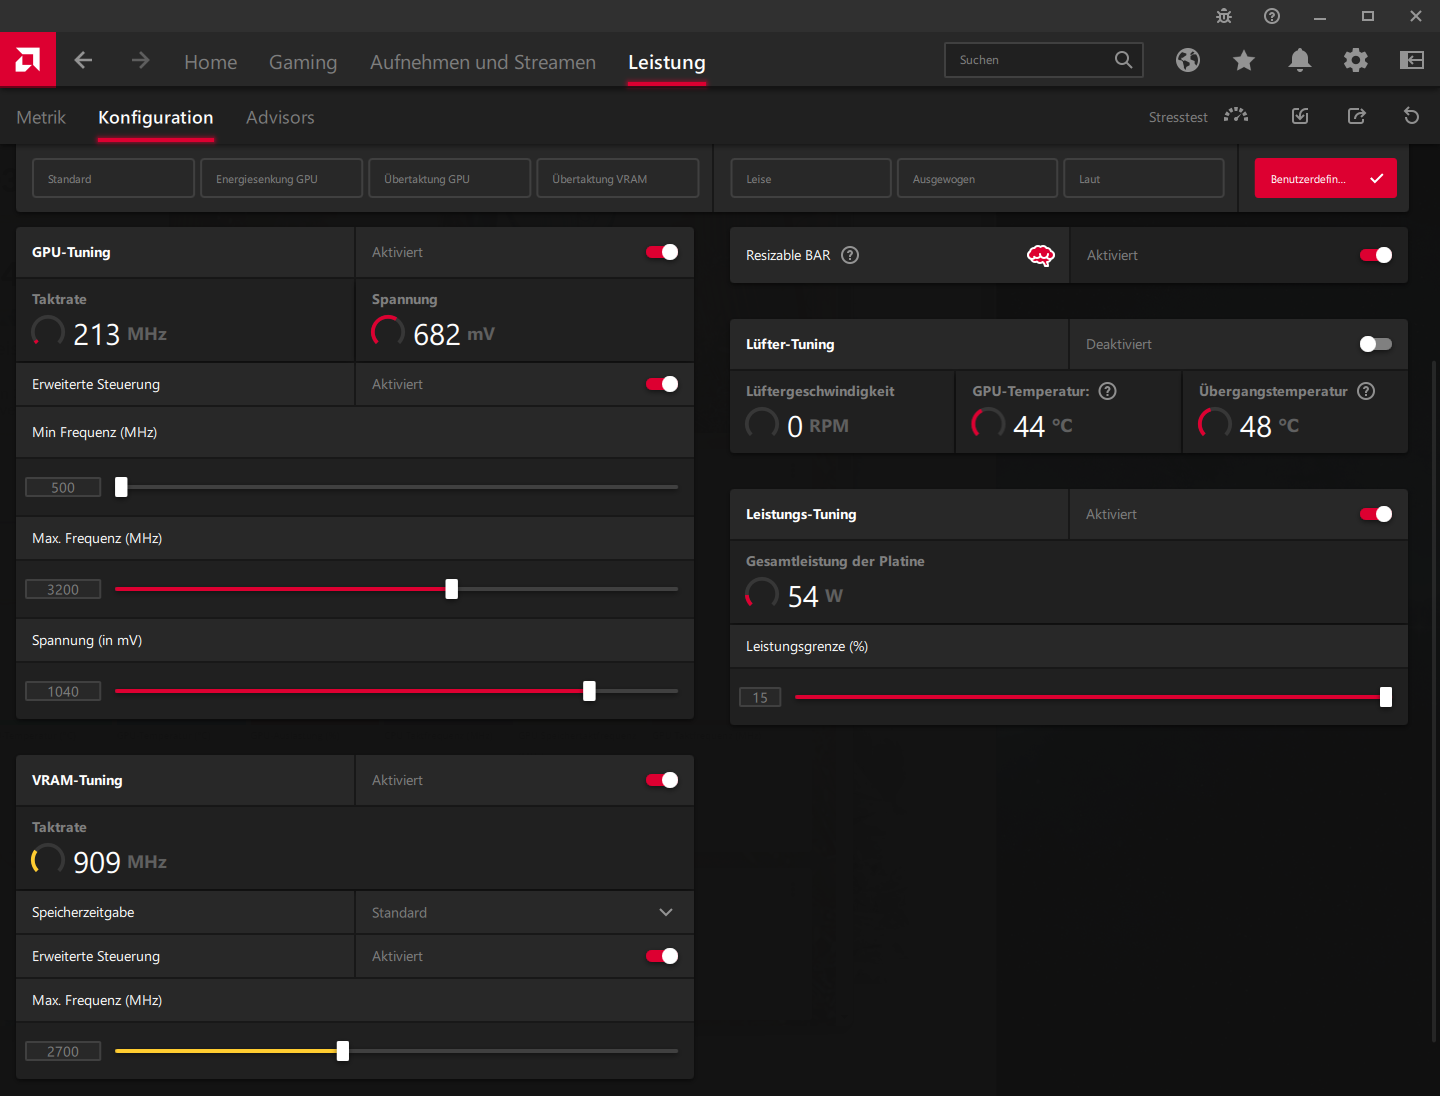This screenshot has width=1440, height=1096.
Task: Select Laut fan preset
Action: (1143, 178)
